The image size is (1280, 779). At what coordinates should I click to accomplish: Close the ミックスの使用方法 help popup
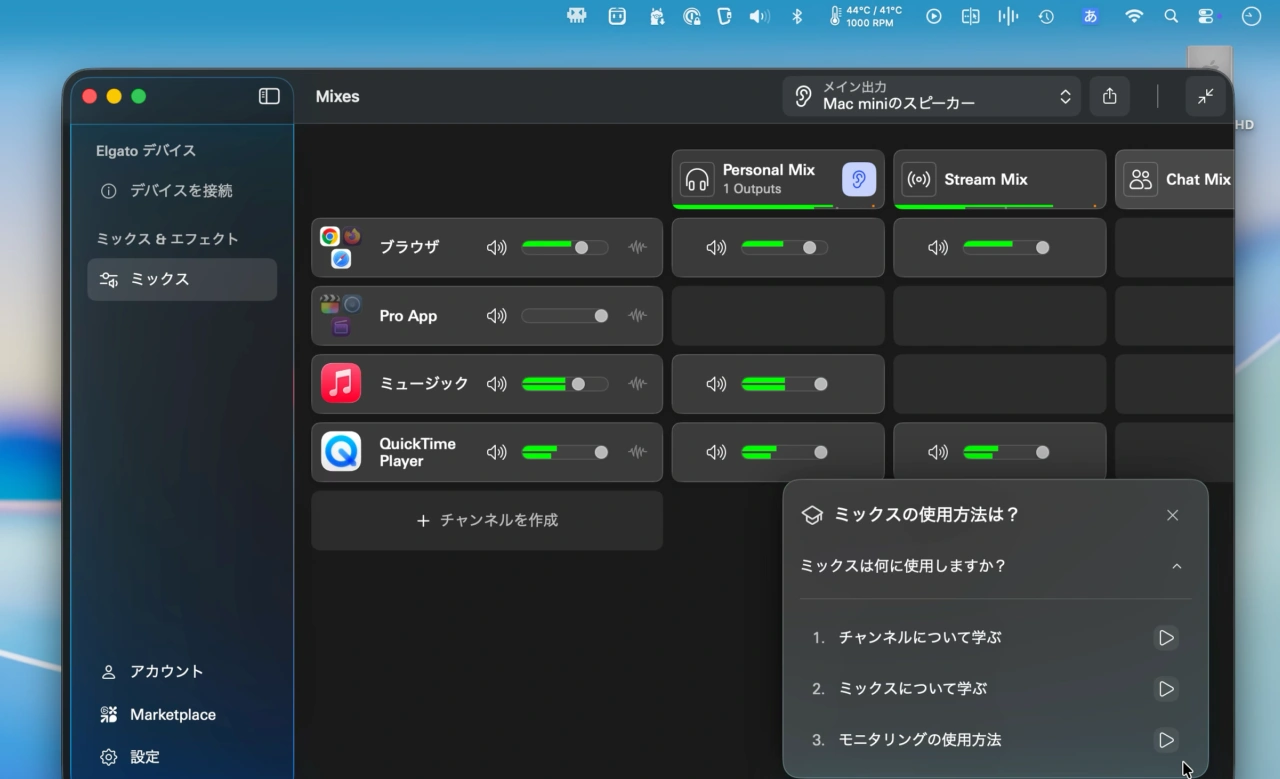pos(1172,515)
